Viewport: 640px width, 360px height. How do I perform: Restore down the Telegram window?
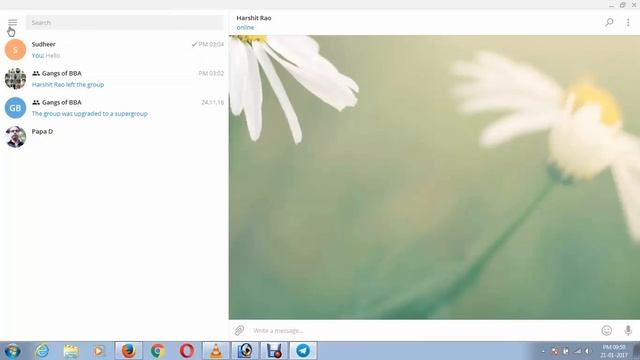622,5
